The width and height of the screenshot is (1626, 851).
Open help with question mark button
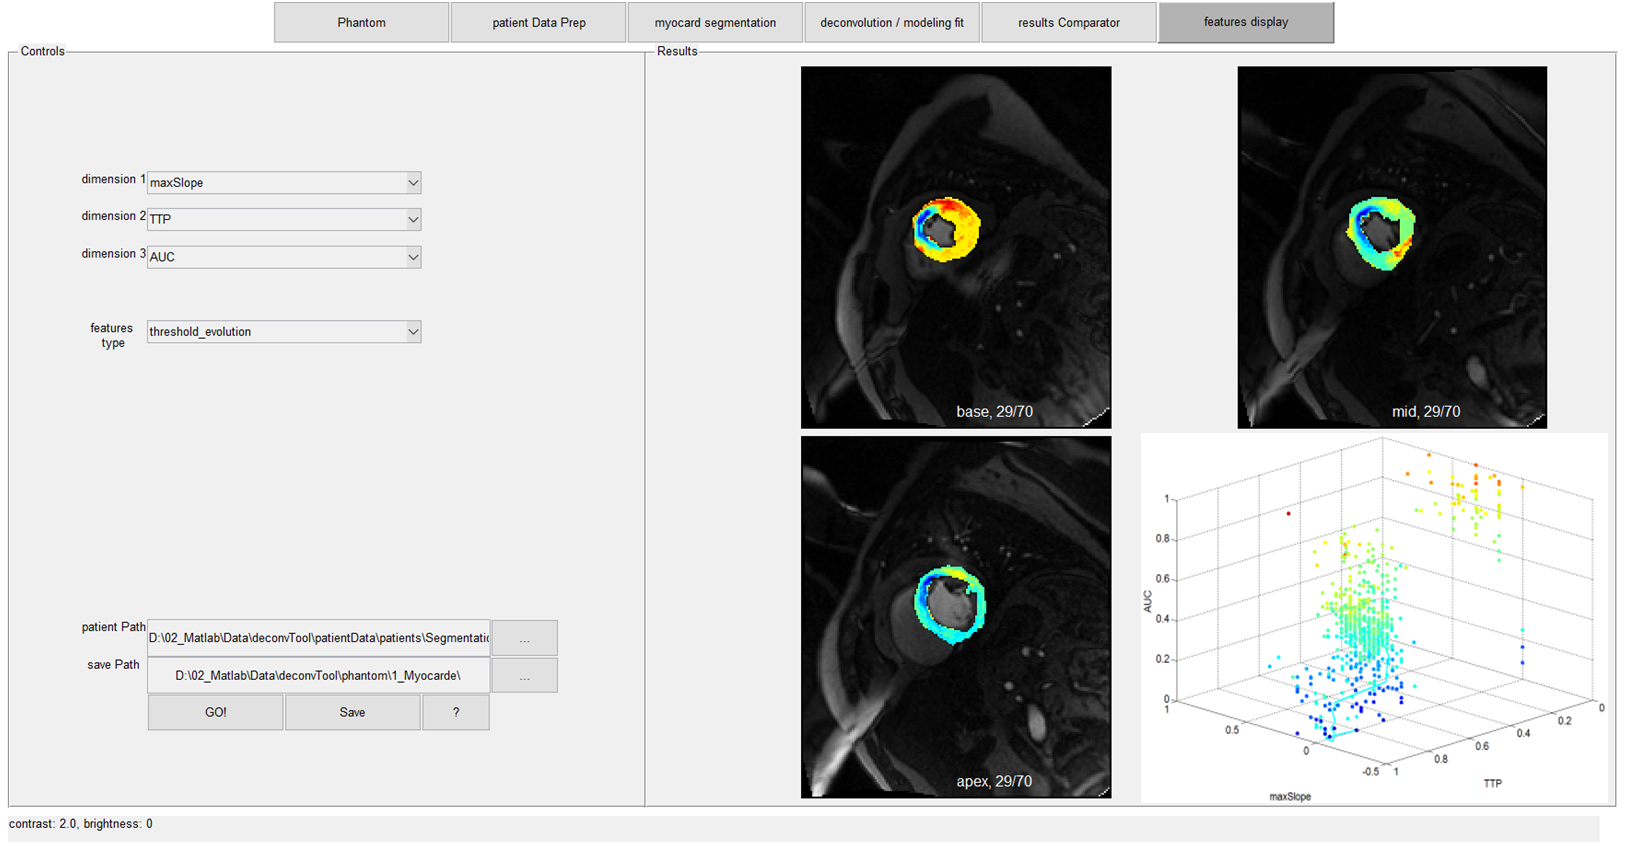tap(456, 713)
